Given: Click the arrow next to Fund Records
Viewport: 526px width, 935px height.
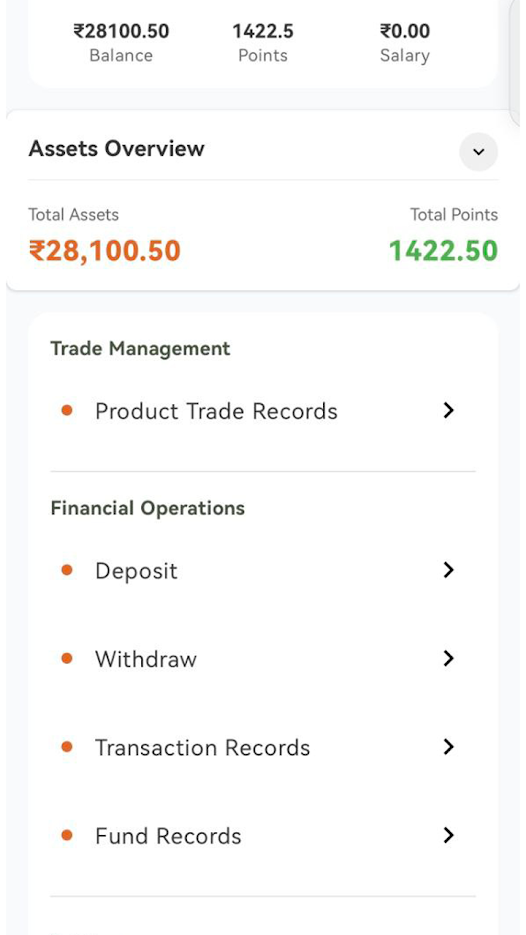Looking at the screenshot, I should point(448,835).
